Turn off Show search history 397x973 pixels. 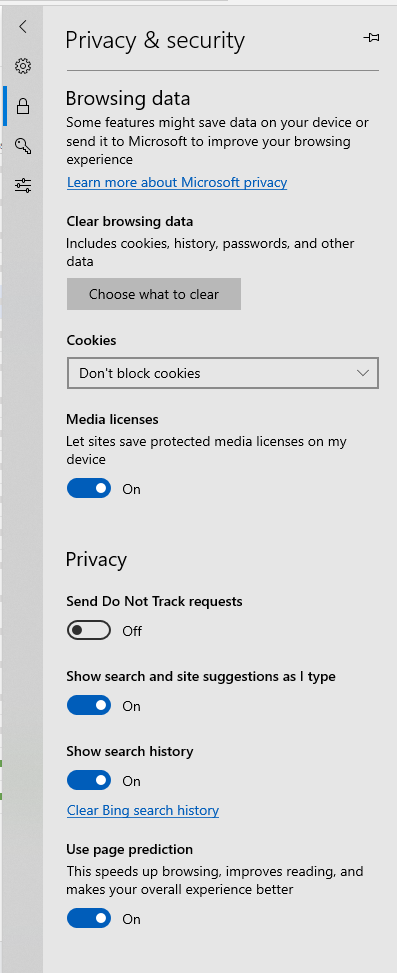[x=89, y=780]
